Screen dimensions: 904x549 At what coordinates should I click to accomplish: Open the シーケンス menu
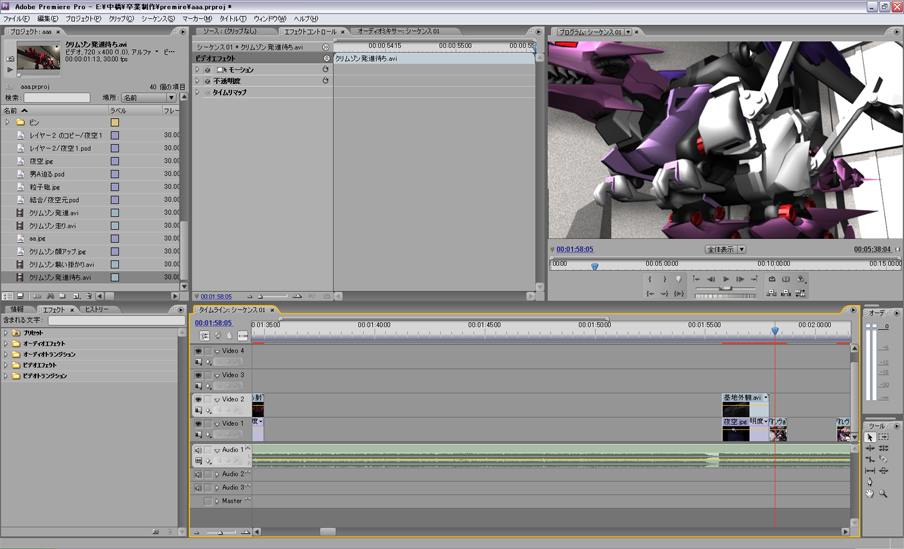[158, 19]
